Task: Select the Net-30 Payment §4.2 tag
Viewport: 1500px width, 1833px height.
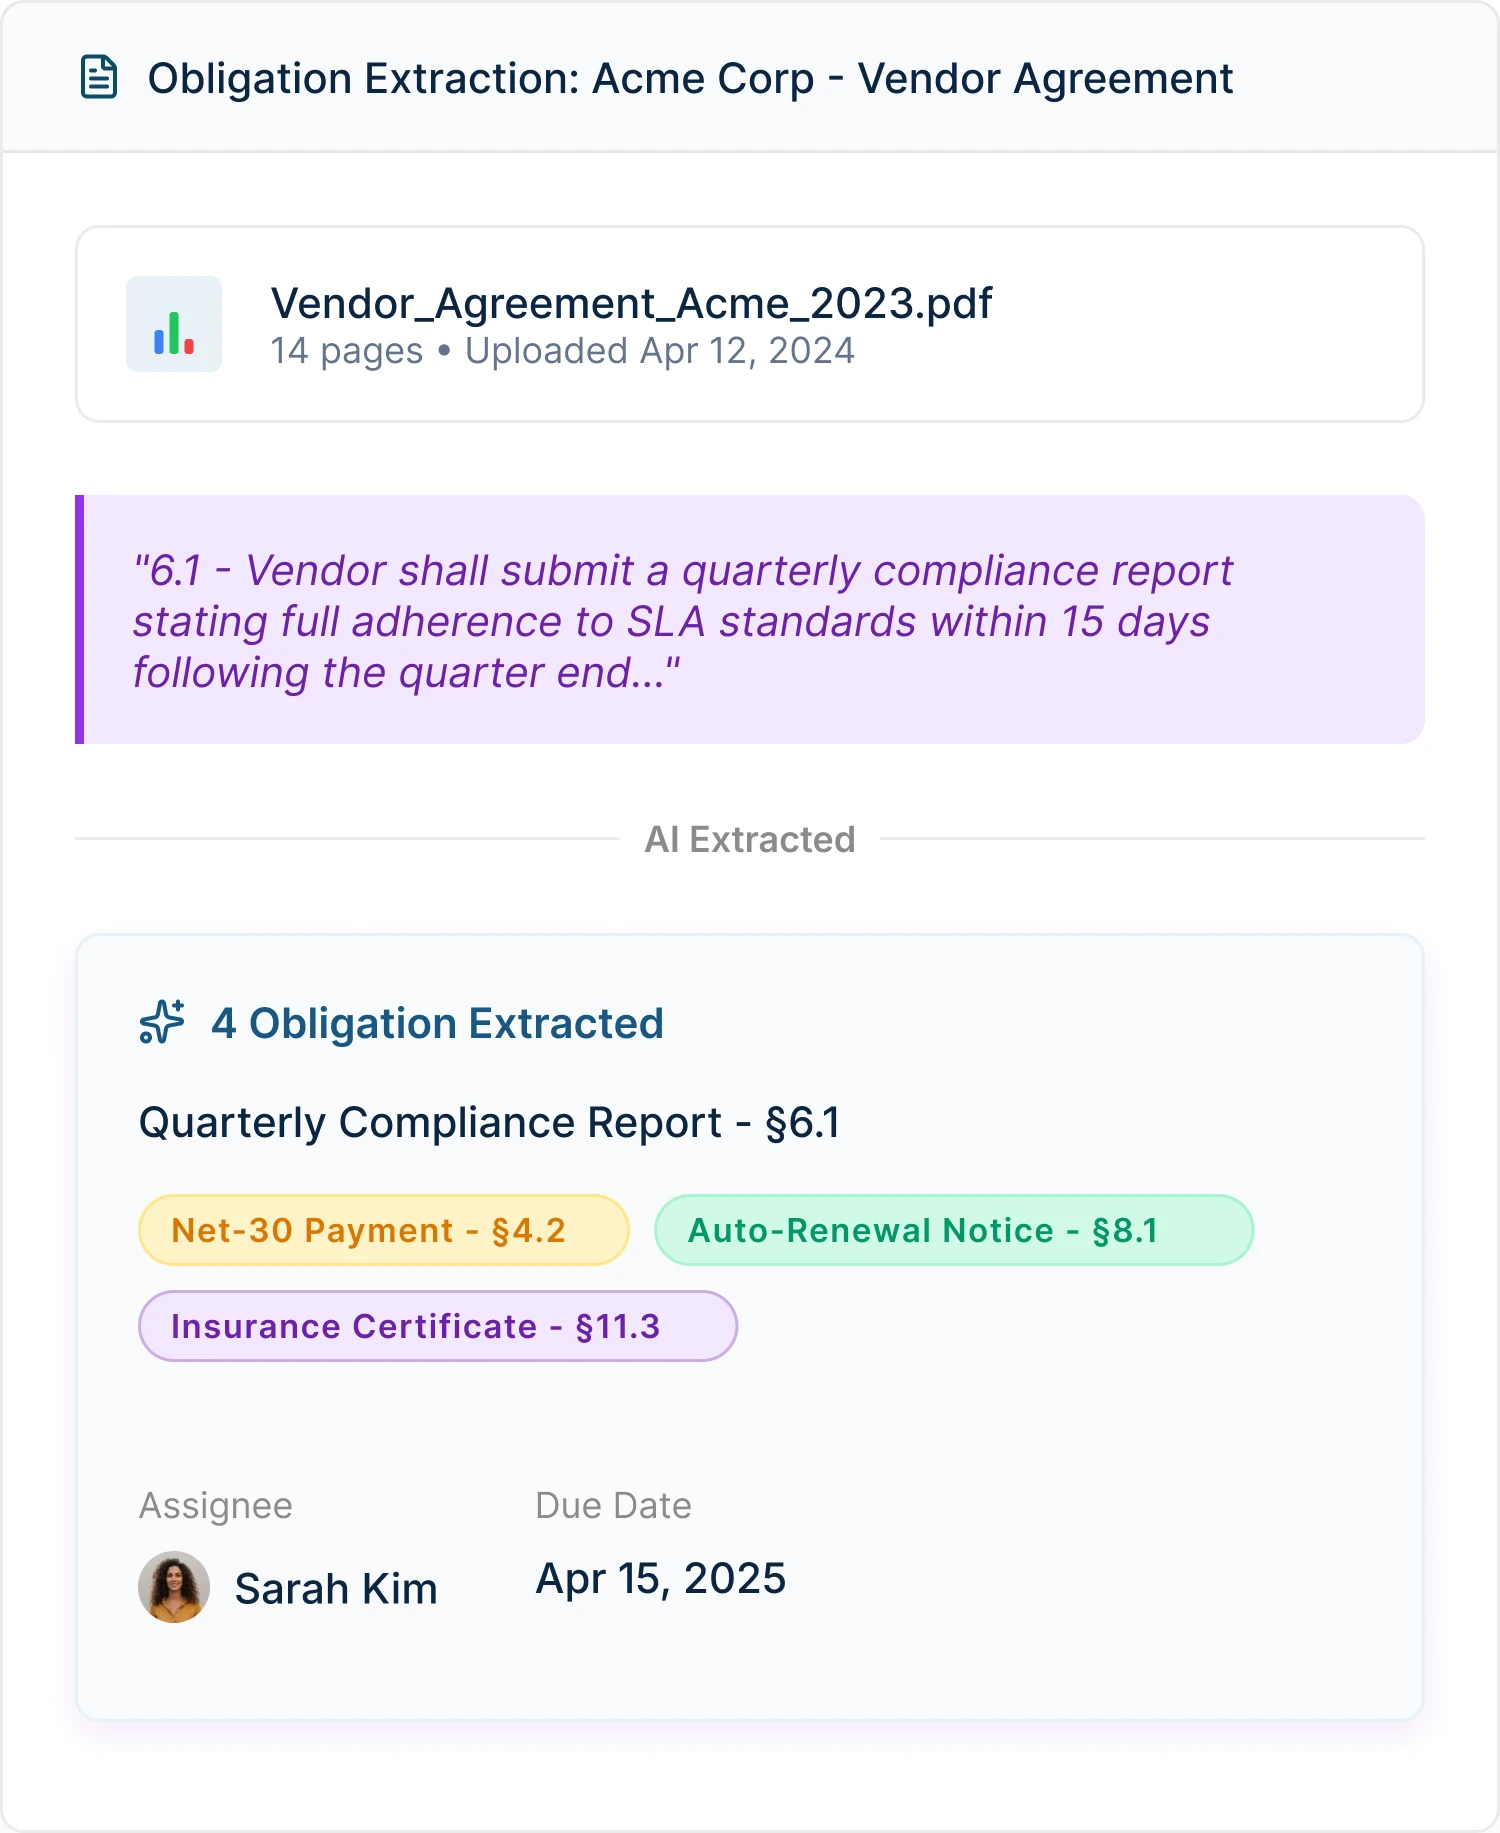Action: 382,1230
